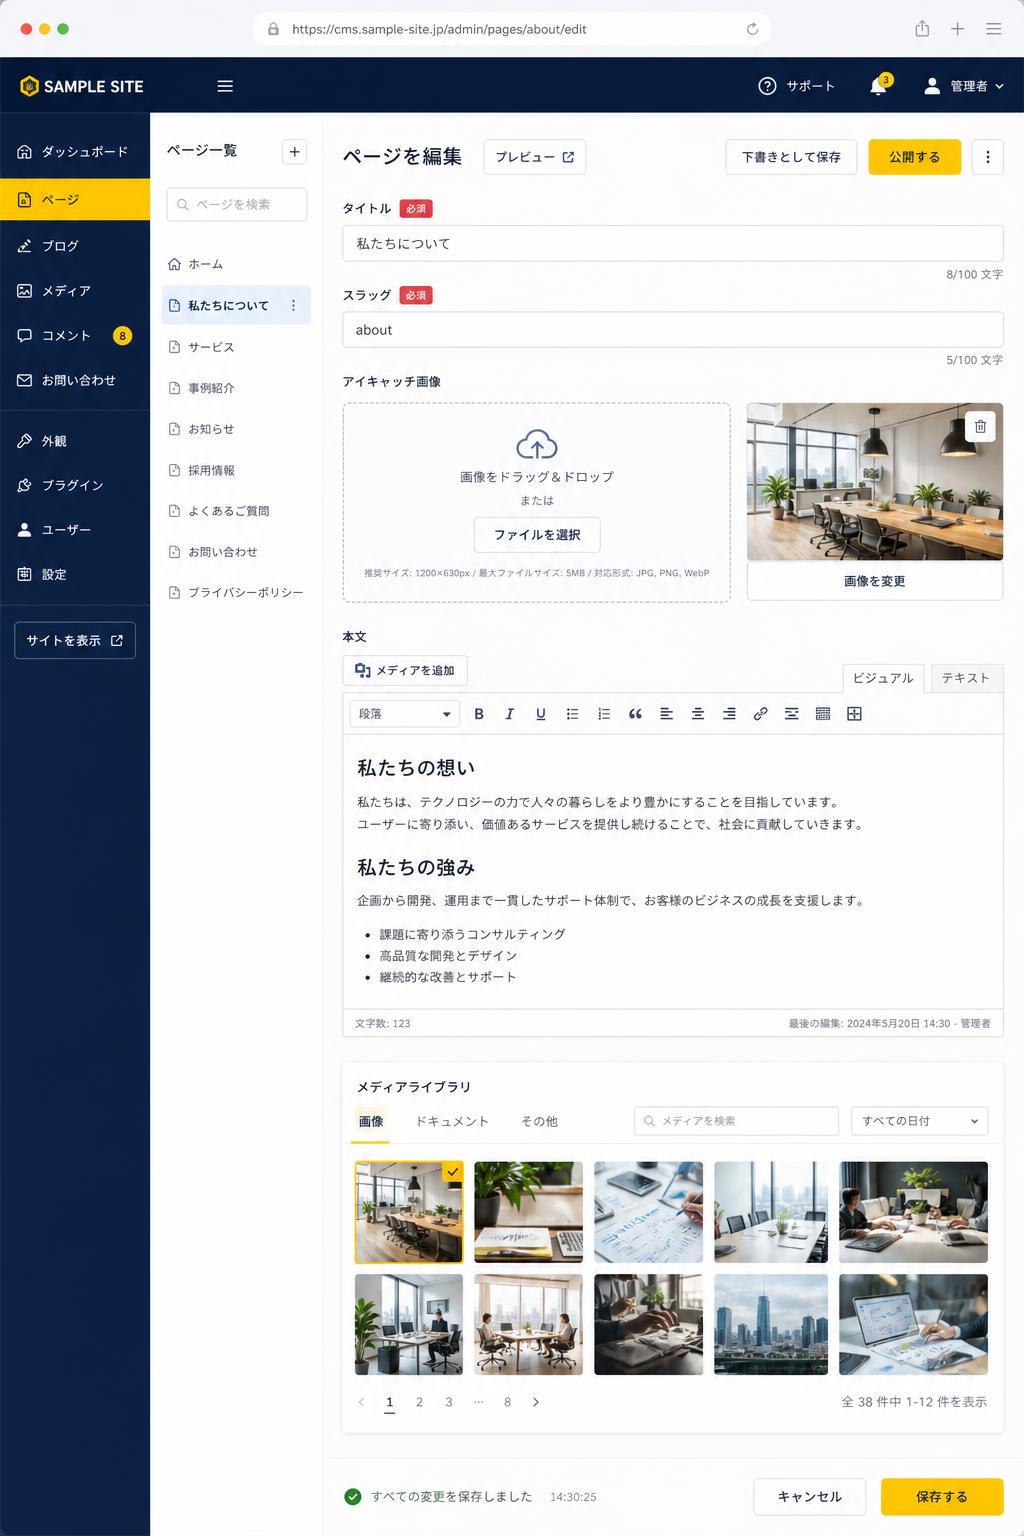
Task: Add a new page with plus icon
Action: click(295, 152)
